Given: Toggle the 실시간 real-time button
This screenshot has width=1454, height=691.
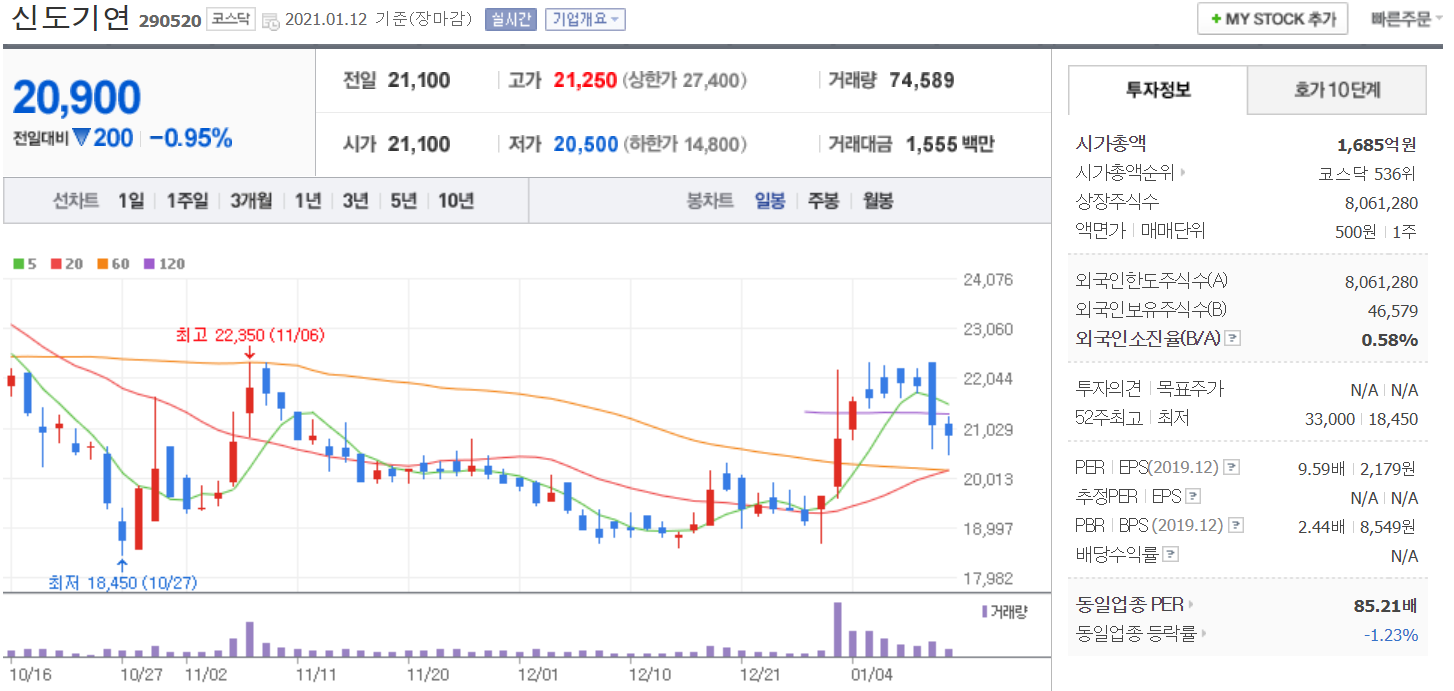Looking at the screenshot, I should pyautogui.click(x=511, y=20).
